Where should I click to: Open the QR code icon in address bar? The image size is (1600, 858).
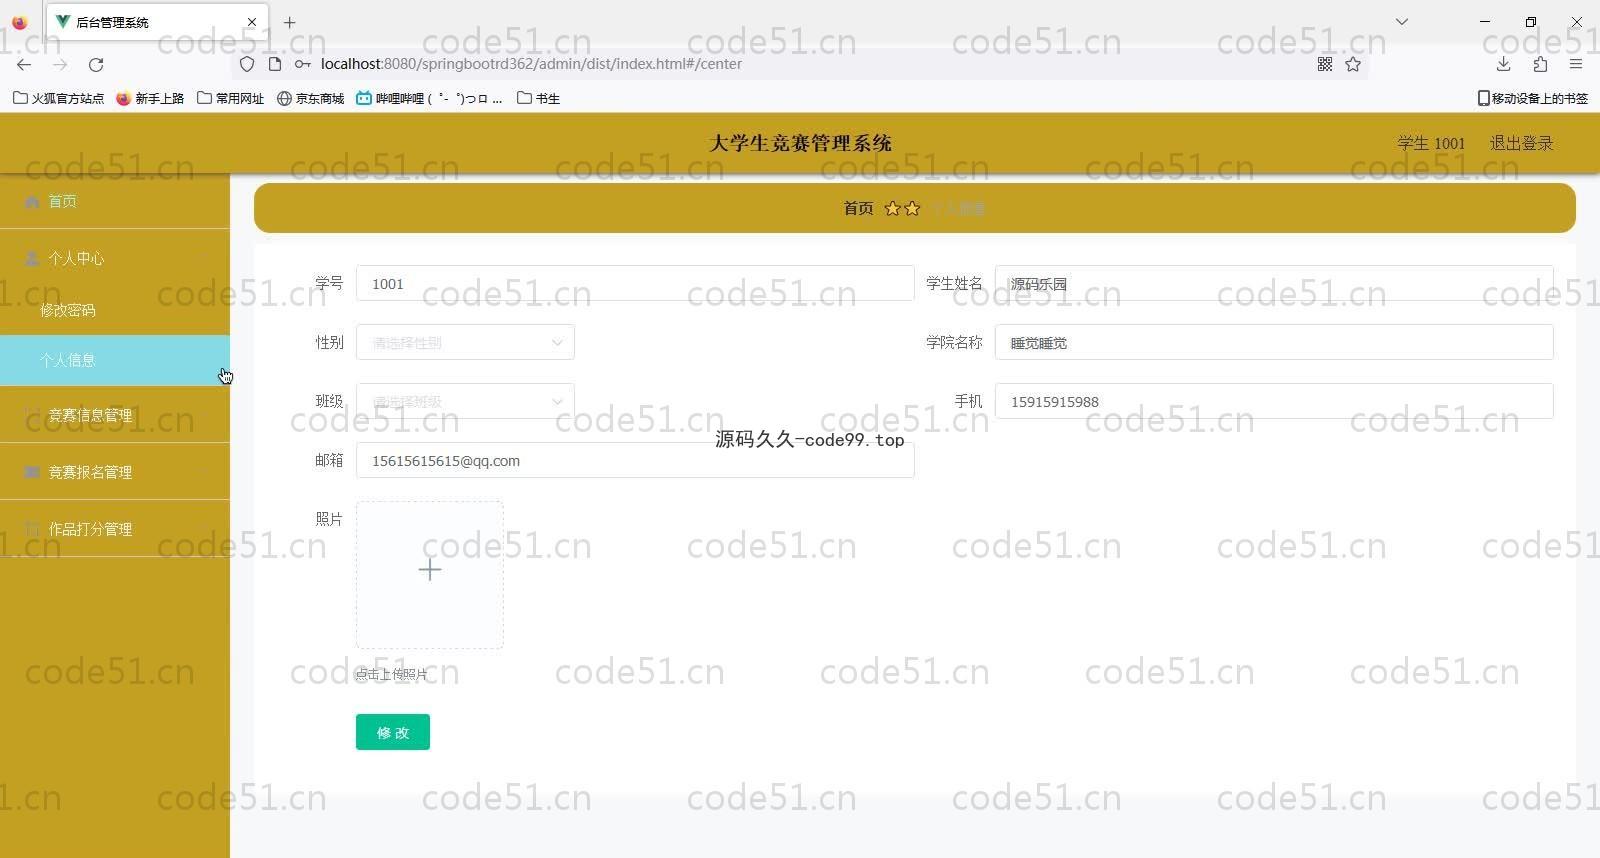click(1325, 64)
